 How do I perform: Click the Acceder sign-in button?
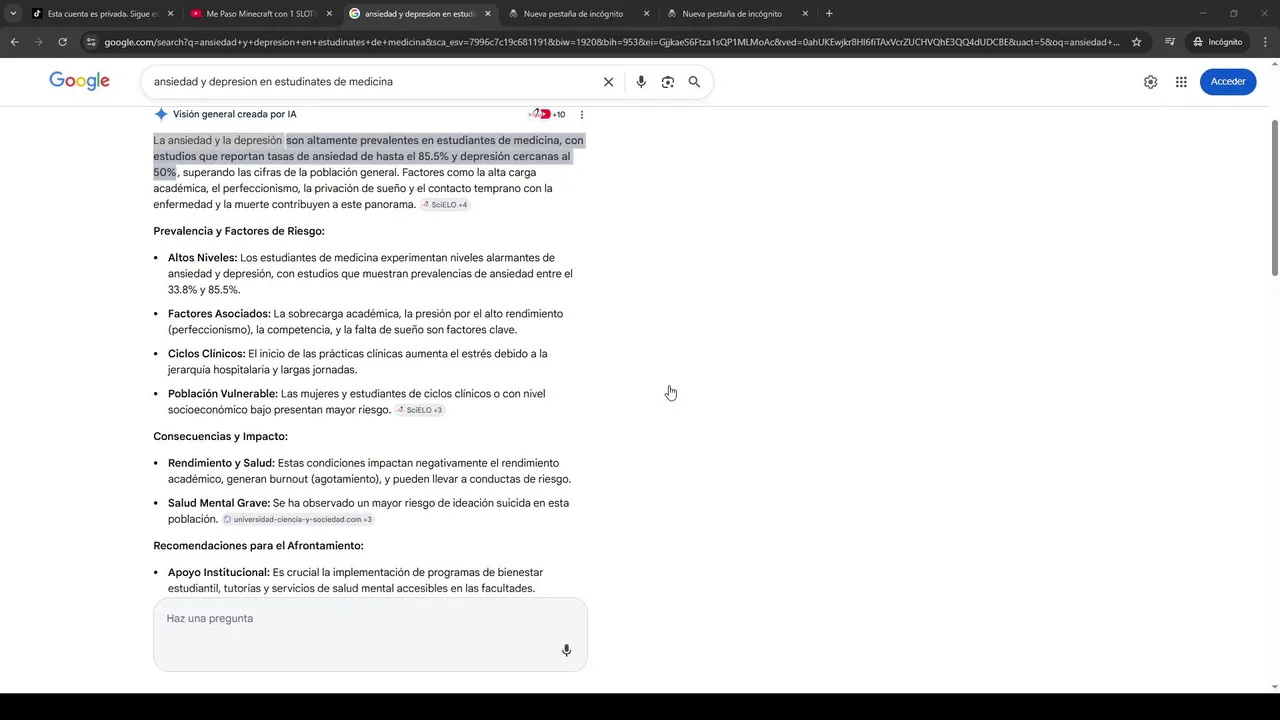click(1228, 82)
